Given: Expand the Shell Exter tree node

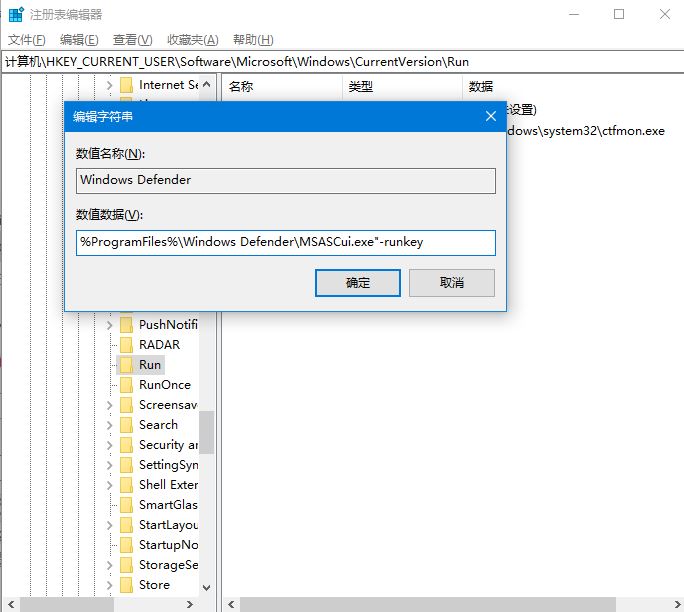Looking at the screenshot, I should coord(109,485).
